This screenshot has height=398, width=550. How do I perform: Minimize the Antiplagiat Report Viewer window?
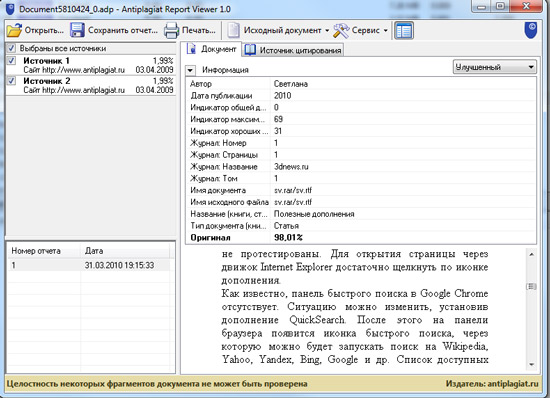(x=481, y=7)
